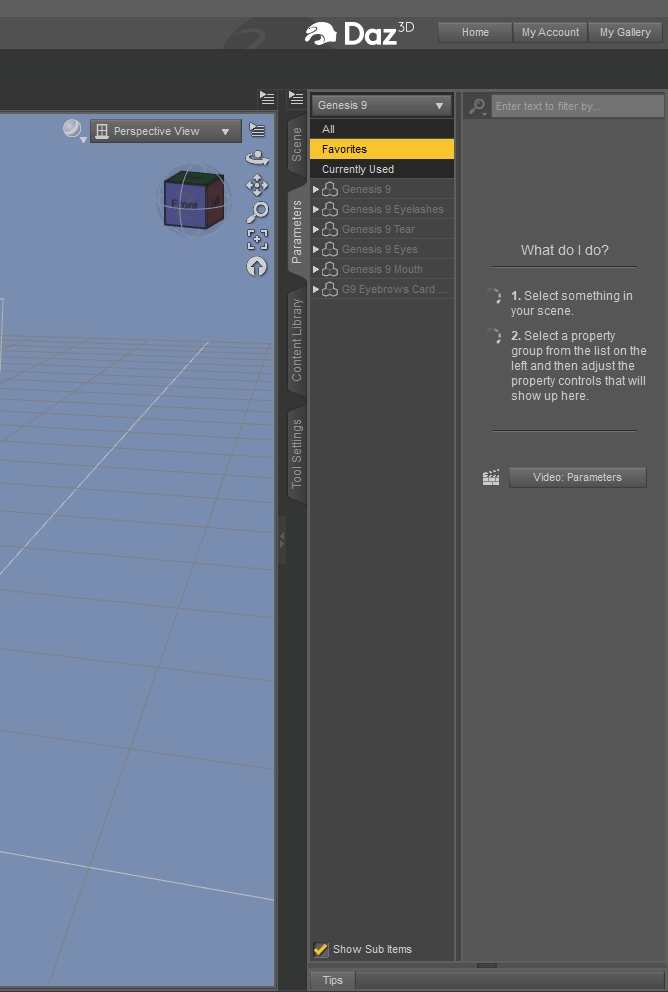Open the Parameters pane option menu icon
The height and width of the screenshot is (992, 668).
click(x=296, y=98)
